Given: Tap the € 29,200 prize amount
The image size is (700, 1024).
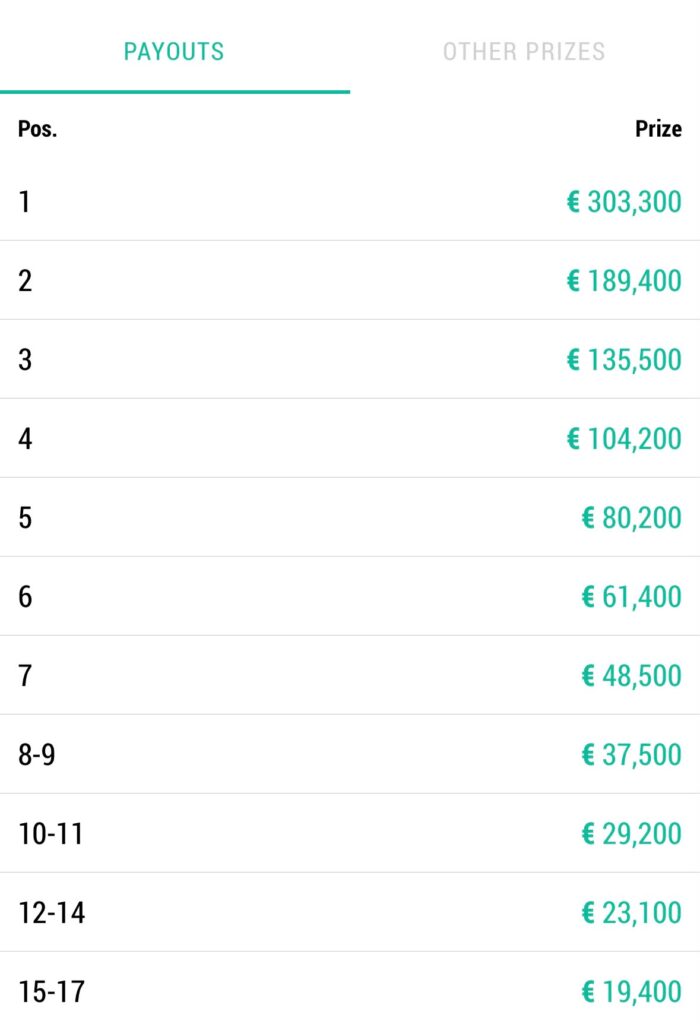Looking at the screenshot, I should point(631,833).
